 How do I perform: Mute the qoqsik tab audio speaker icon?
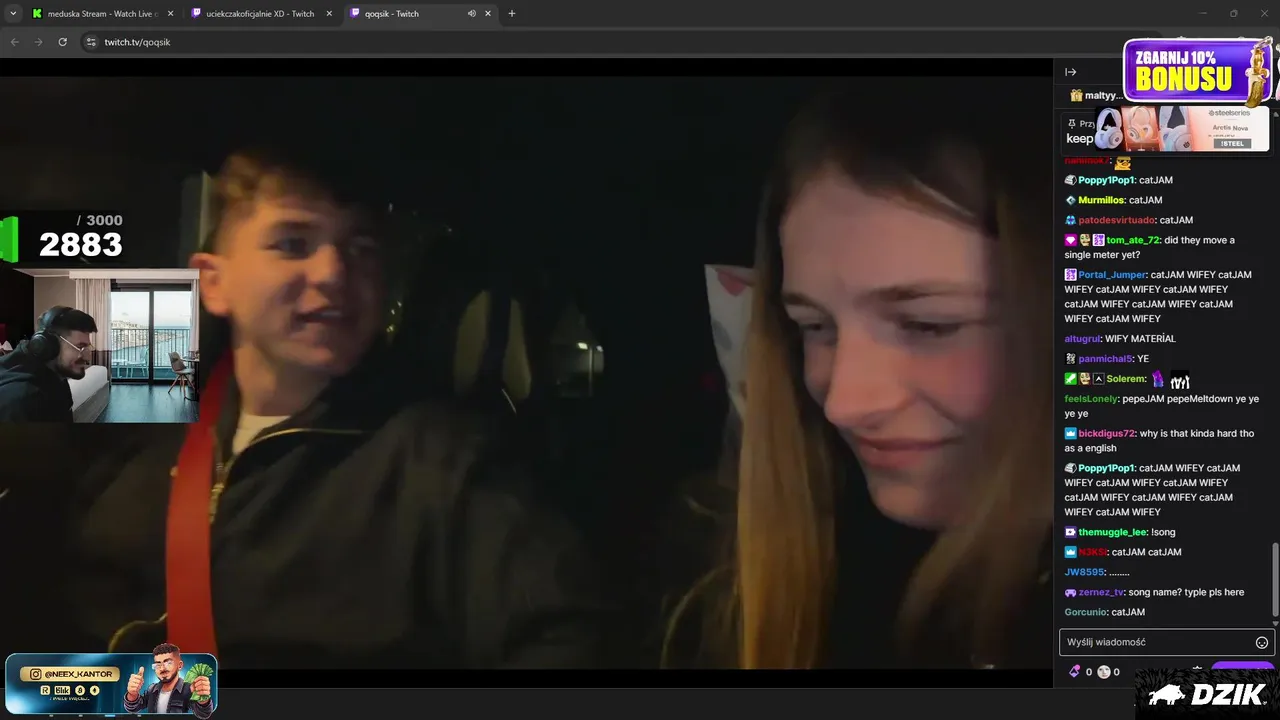[471, 14]
